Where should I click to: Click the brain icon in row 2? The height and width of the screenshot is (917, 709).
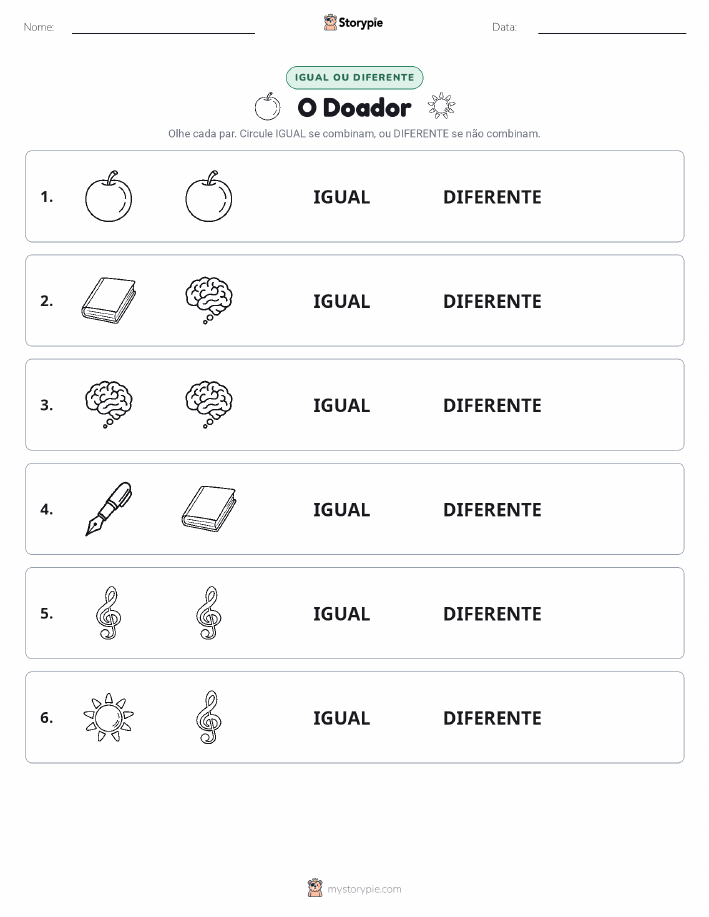[x=209, y=301]
